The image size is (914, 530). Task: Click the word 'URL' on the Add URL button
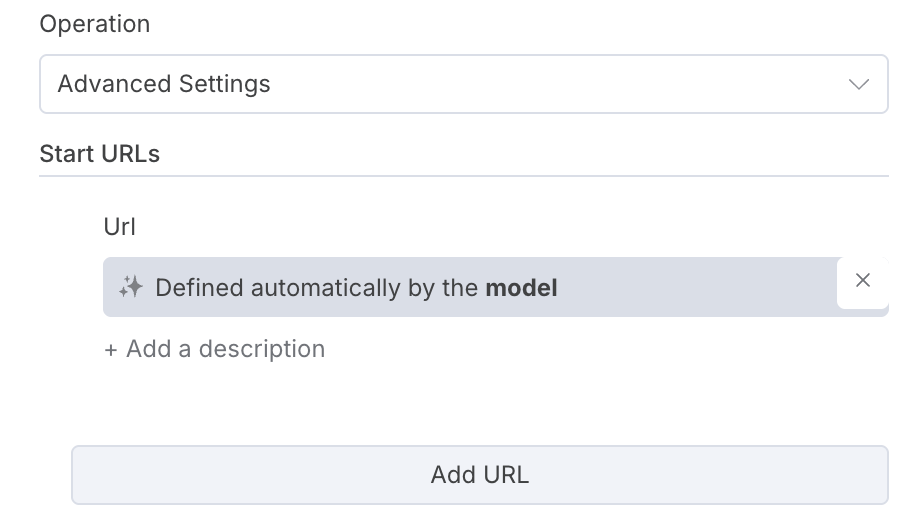click(504, 474)
